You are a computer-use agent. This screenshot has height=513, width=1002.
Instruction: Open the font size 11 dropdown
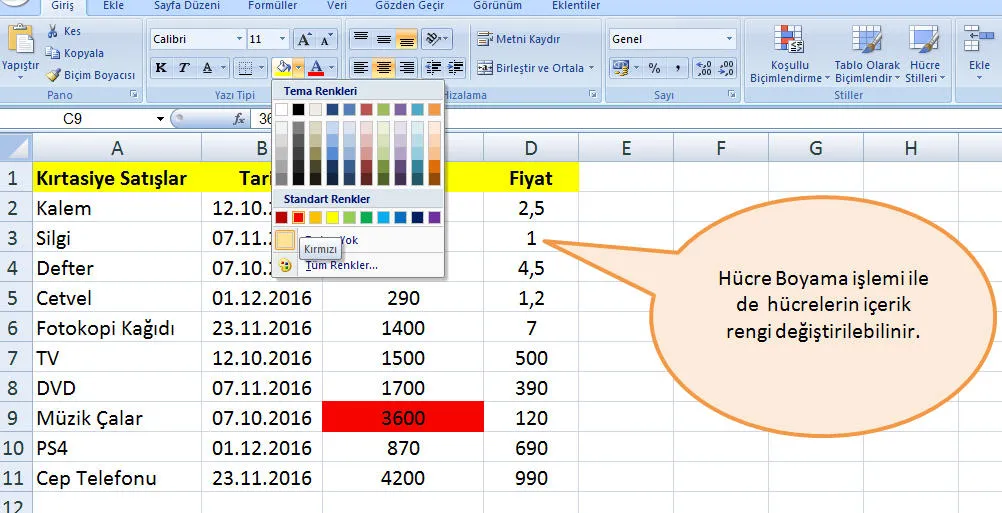(282, 39)
